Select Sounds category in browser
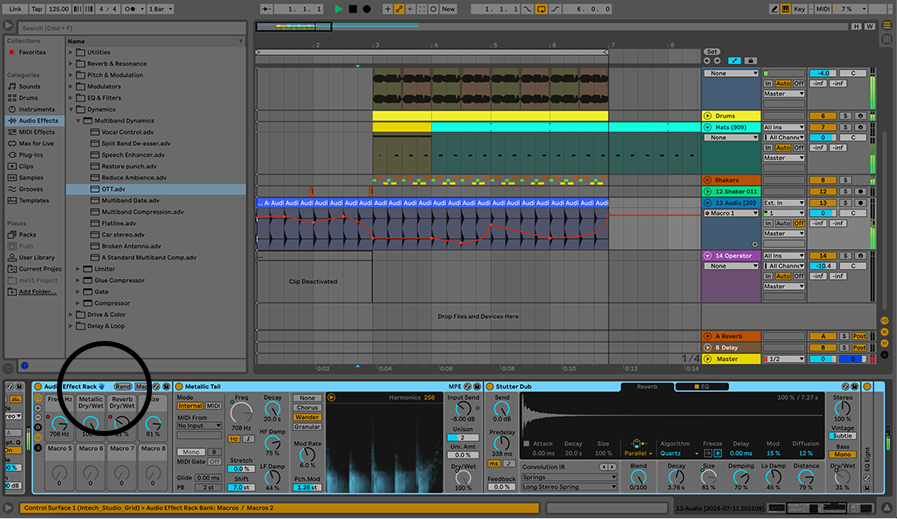 tap(30, 87)
